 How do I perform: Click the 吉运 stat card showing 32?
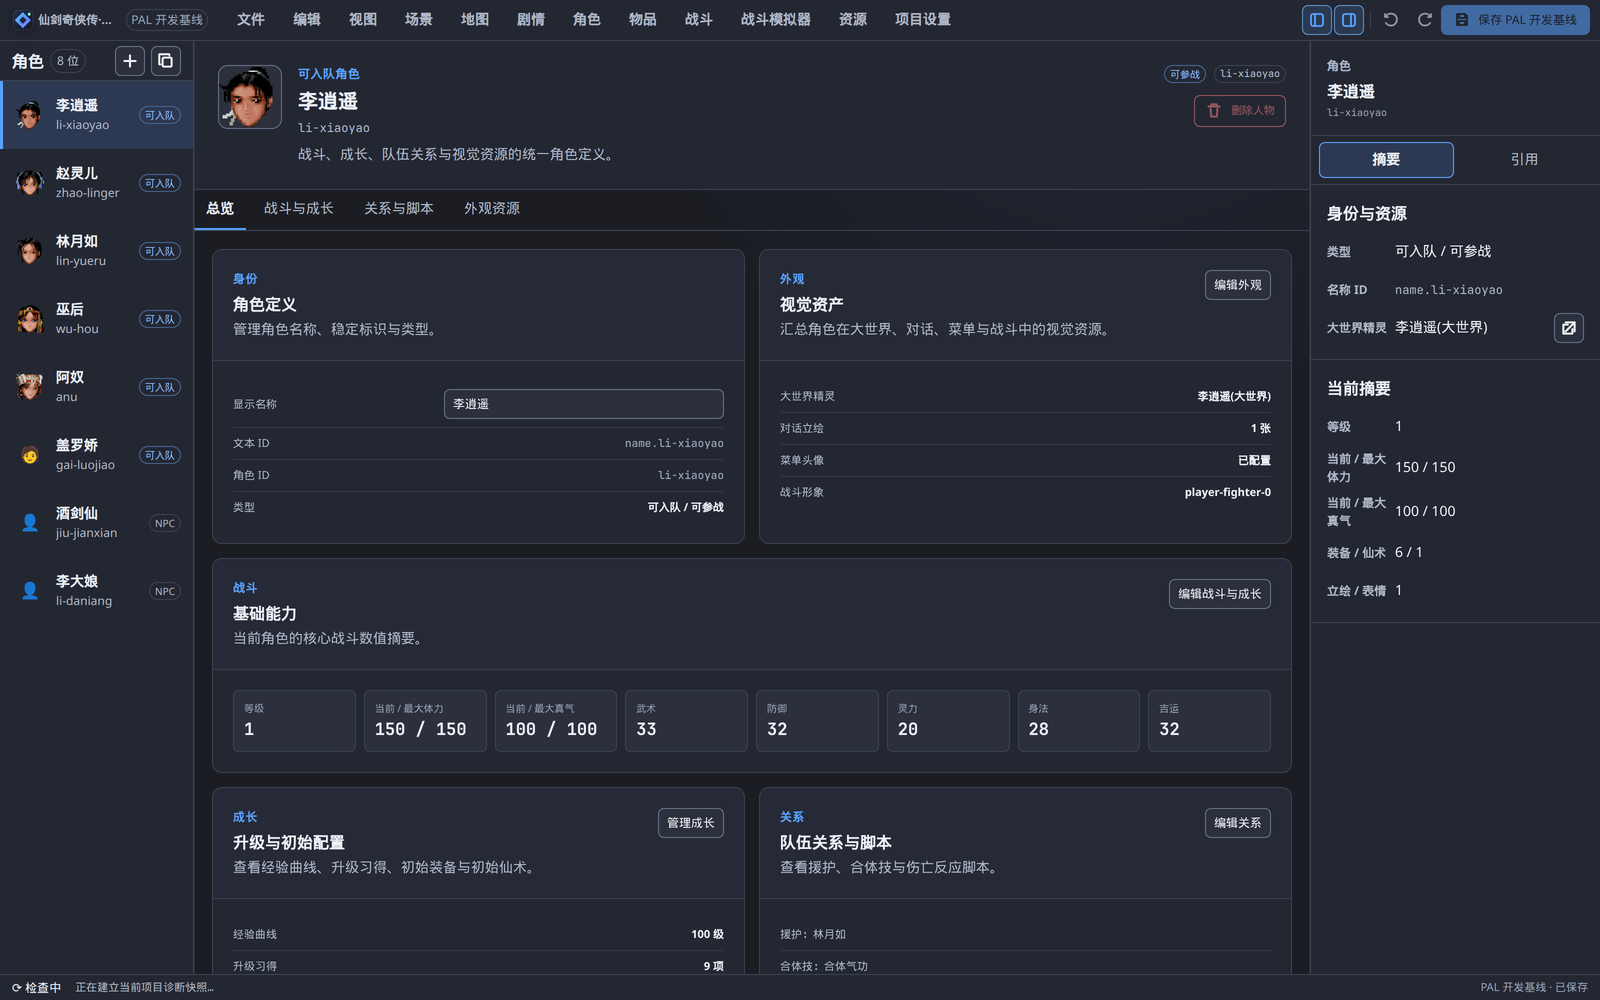pyautogui.click(x=1209, y=721)
